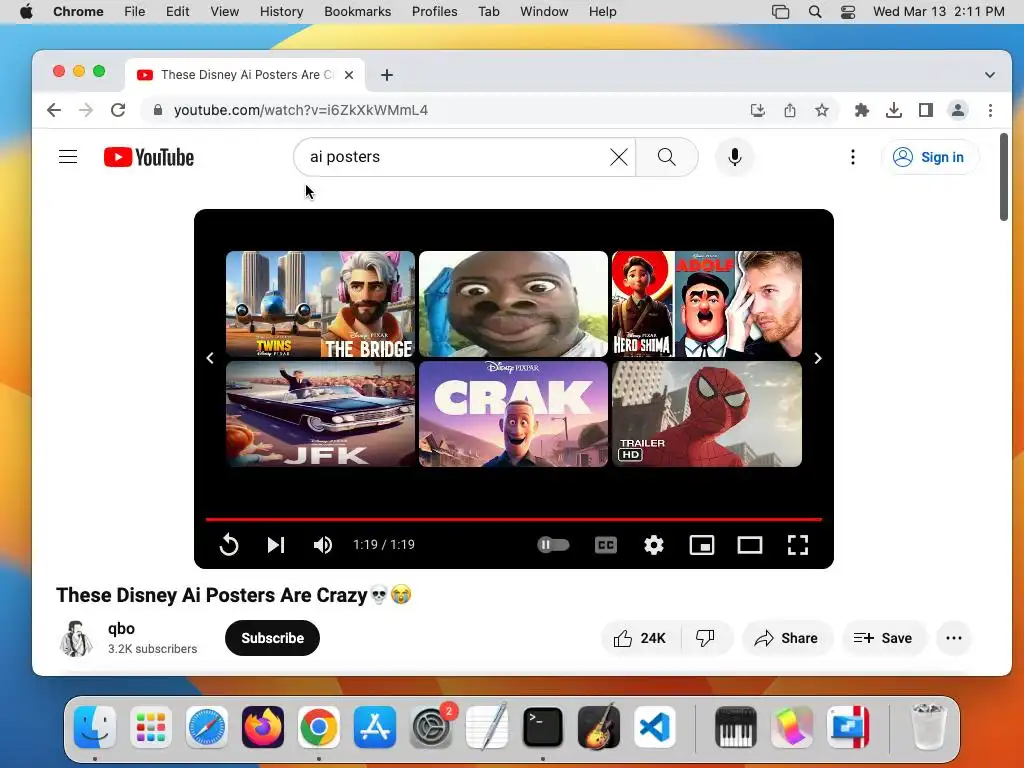Open Terminal from the Dock

[543, 727]
